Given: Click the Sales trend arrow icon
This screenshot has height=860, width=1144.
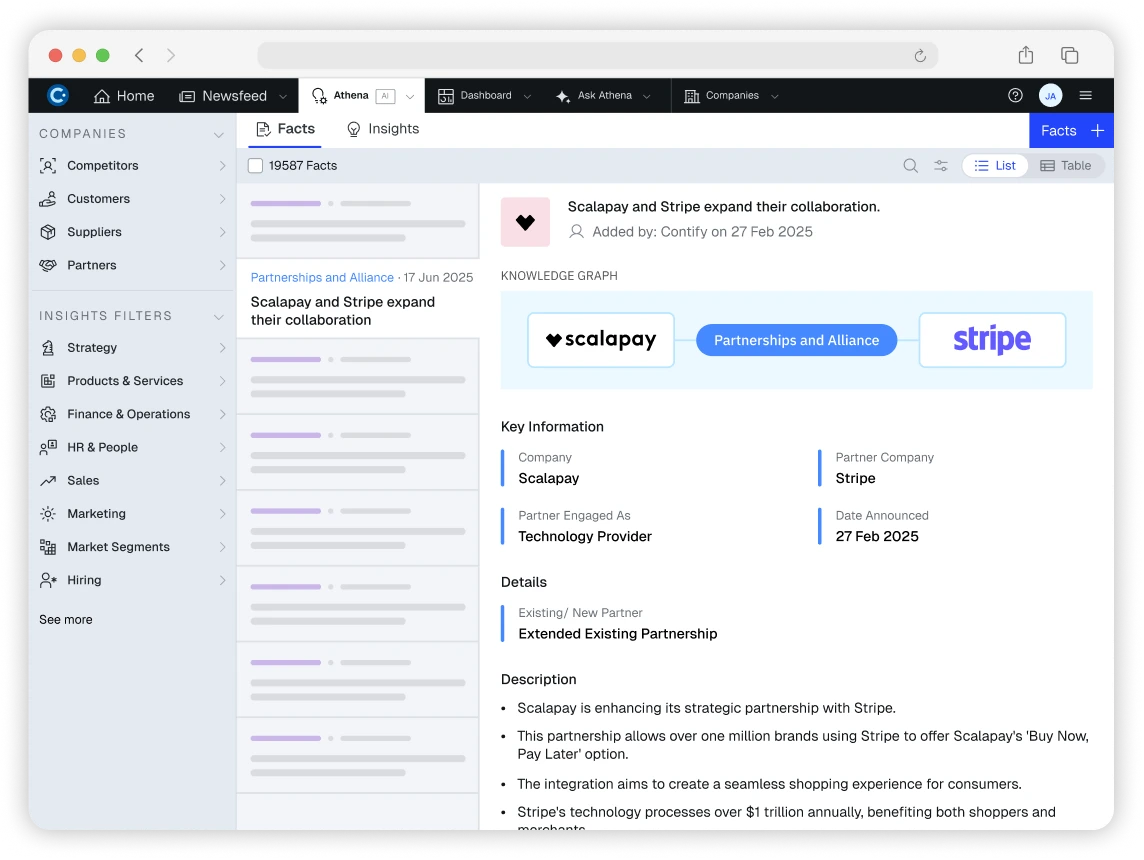Looking at the screenshot, I should pos(48,481).
